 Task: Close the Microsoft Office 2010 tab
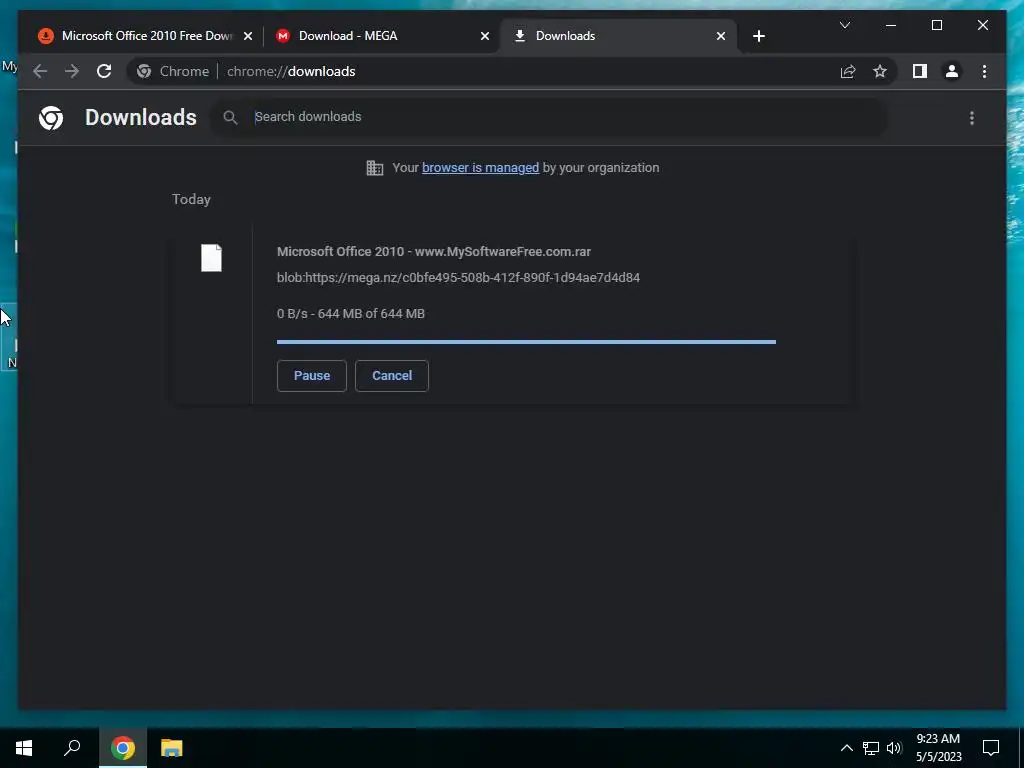248,36
